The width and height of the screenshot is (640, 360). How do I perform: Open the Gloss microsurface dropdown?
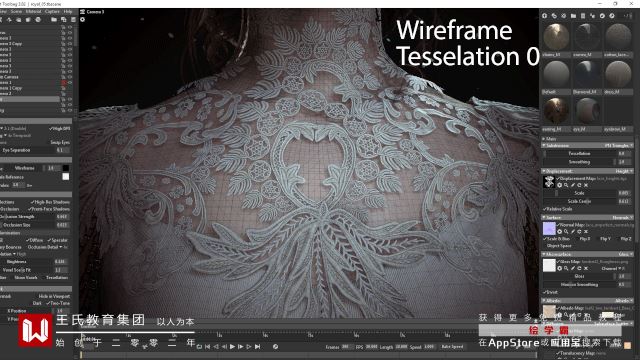click(625, 254)
